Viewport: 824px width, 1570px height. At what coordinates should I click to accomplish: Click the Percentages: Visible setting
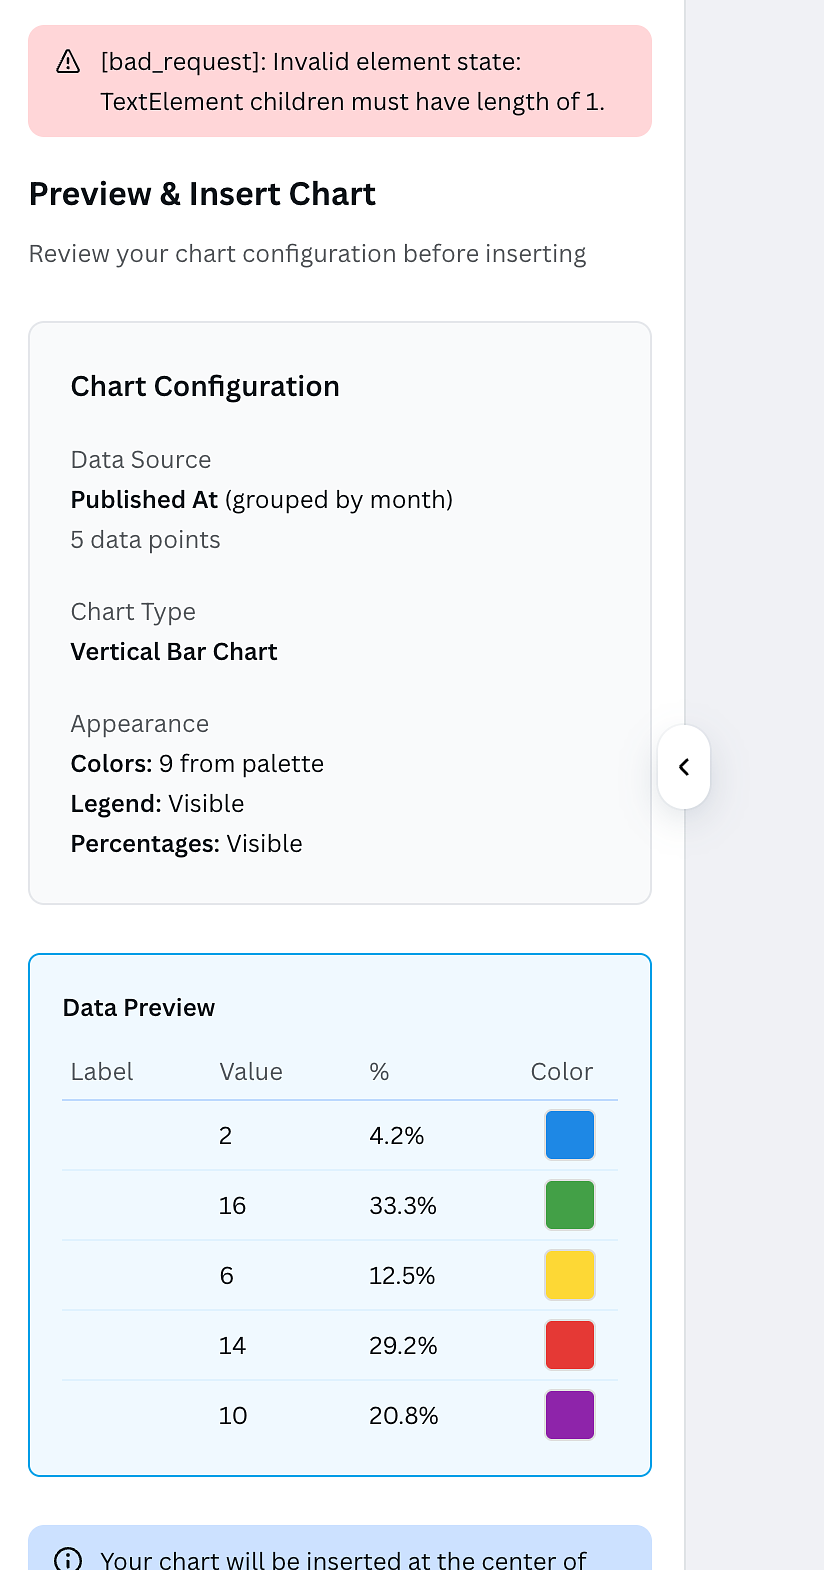coord(186,844)
